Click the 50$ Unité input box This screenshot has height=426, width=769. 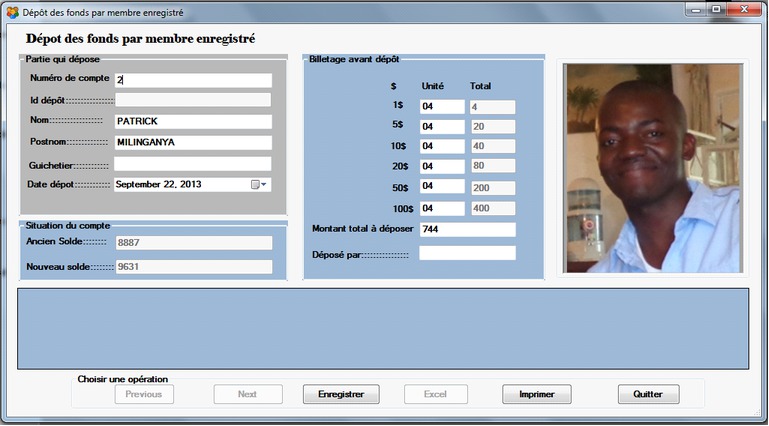[442, 186]
